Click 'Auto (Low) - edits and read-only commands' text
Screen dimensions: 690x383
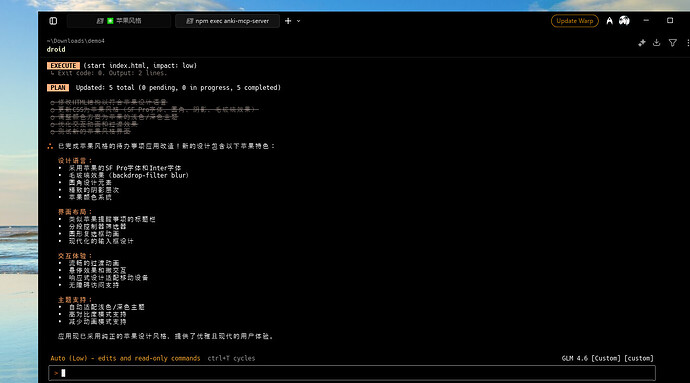coord(125,358)
